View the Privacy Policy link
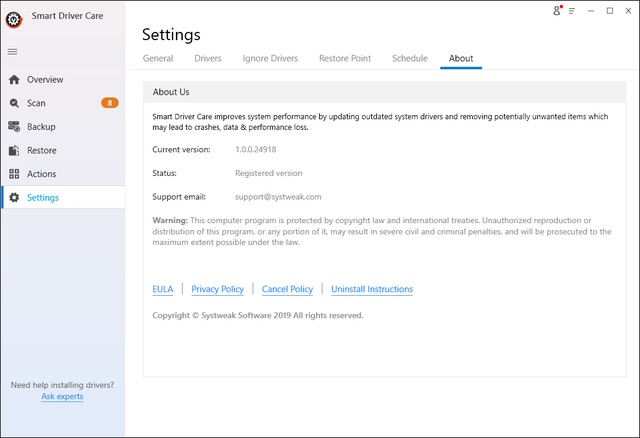Image resolution: width=640 pixels, height=438 pixels. (218, 289)
